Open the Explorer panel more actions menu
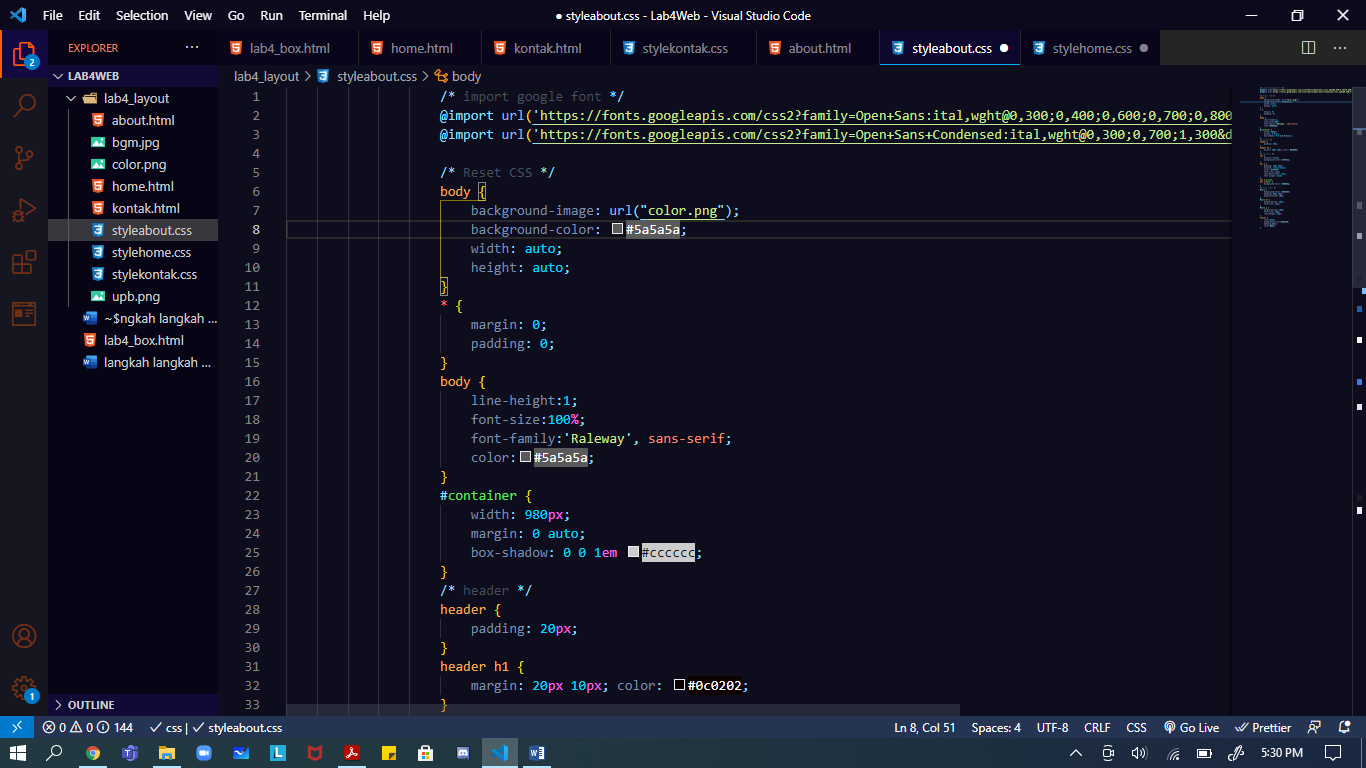Screen dimensions: 1366x768 (193, 47)
